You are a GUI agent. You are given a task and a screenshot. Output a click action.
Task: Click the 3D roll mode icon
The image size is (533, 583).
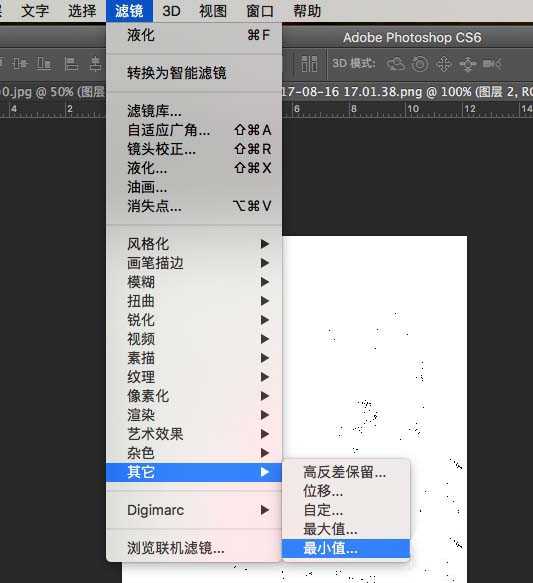[420, 64]
